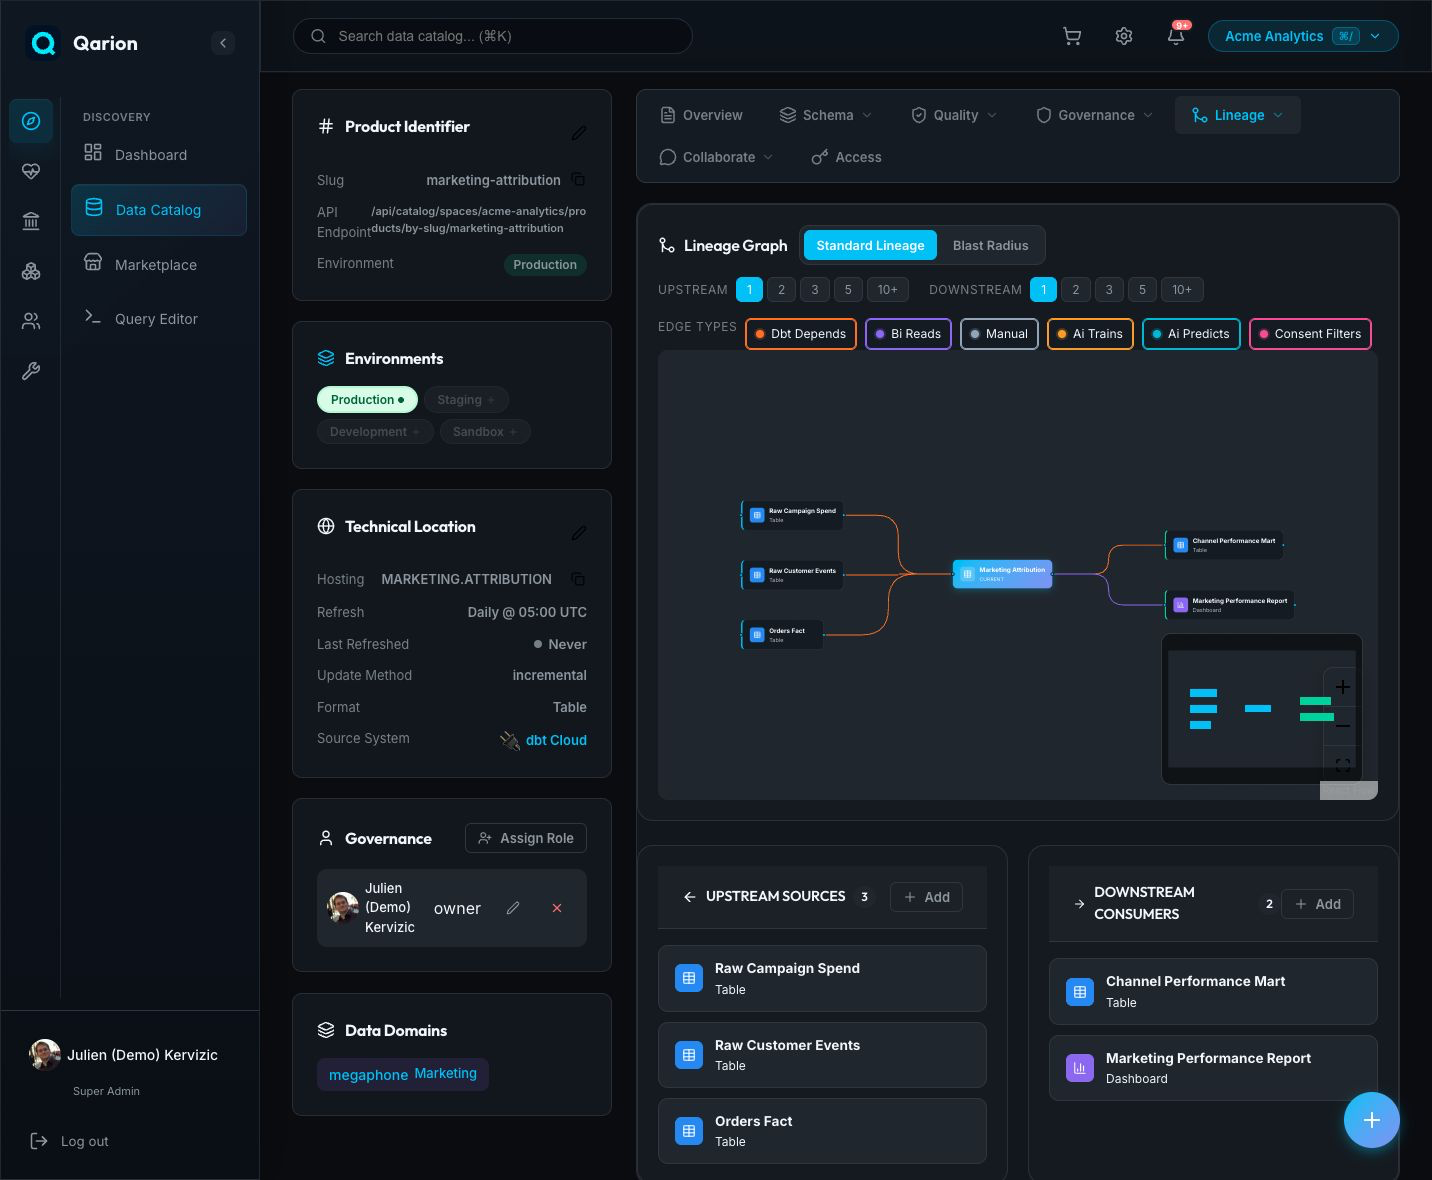
Task: Select the heartbeat health rail icon
Action: click(x=31, y=171)
